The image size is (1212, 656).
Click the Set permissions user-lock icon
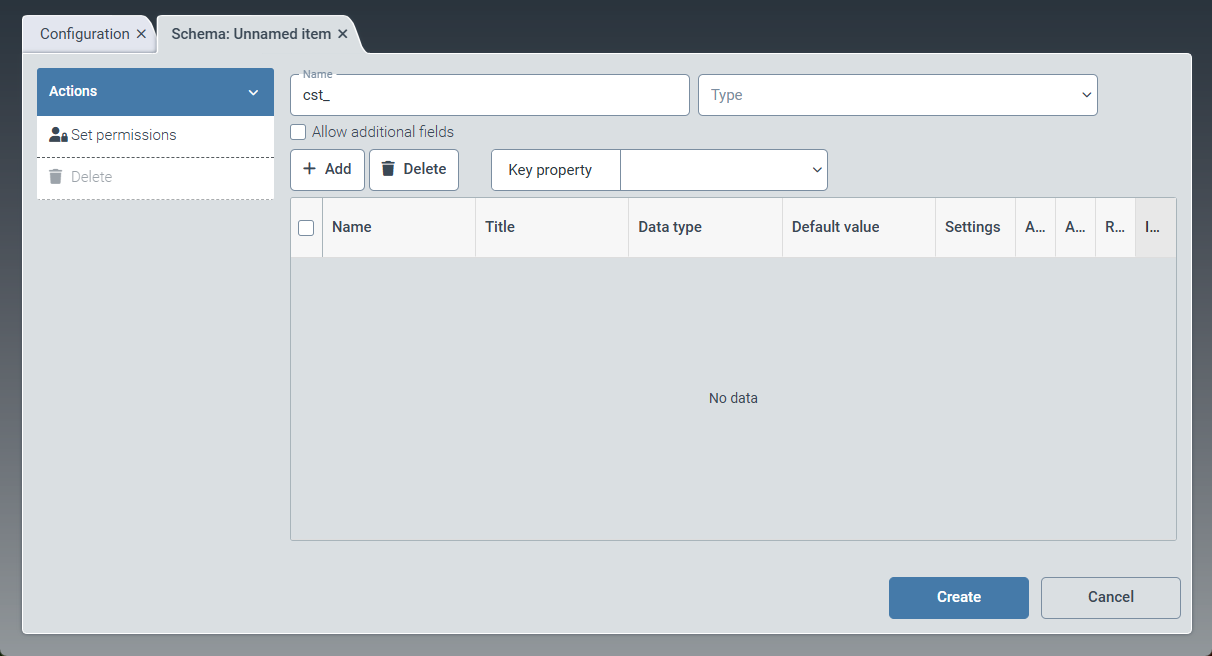58,135
